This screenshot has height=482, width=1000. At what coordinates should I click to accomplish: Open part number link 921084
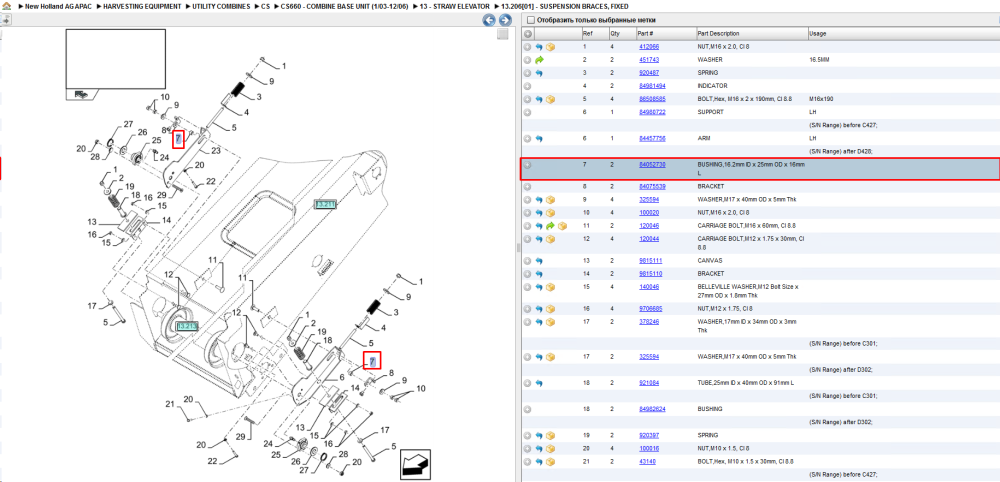pos(649,383)
